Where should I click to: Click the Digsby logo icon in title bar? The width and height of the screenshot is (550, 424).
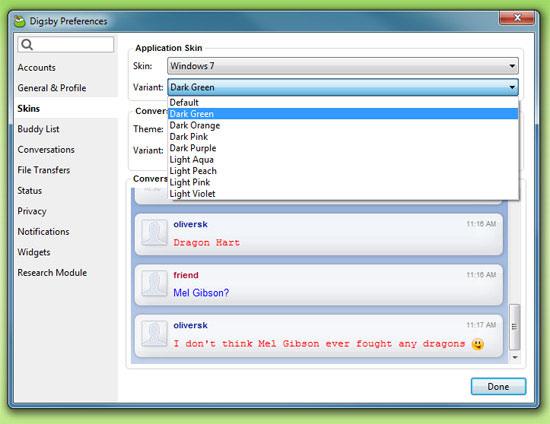tap(20, 21)
